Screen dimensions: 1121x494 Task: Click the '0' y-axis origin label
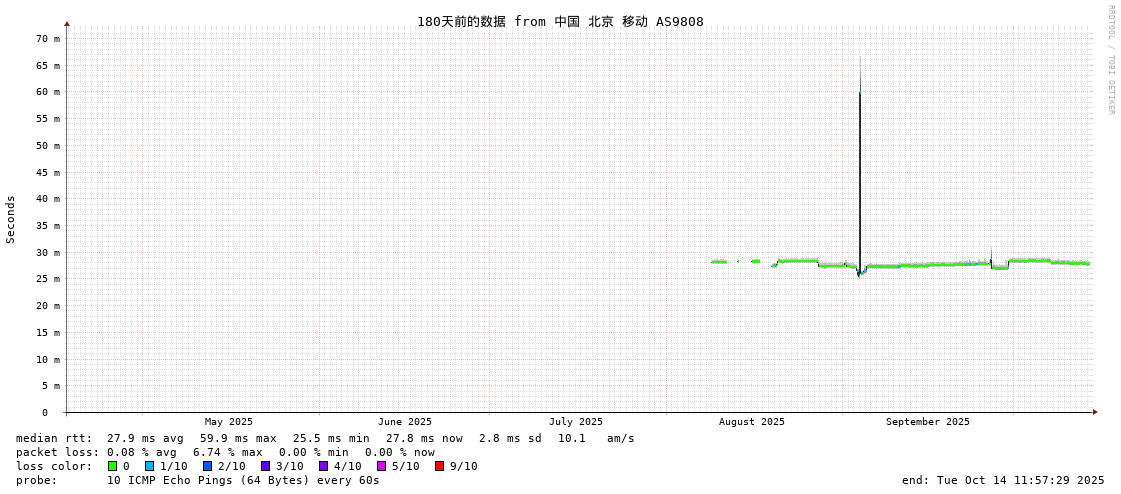point(45,413)
